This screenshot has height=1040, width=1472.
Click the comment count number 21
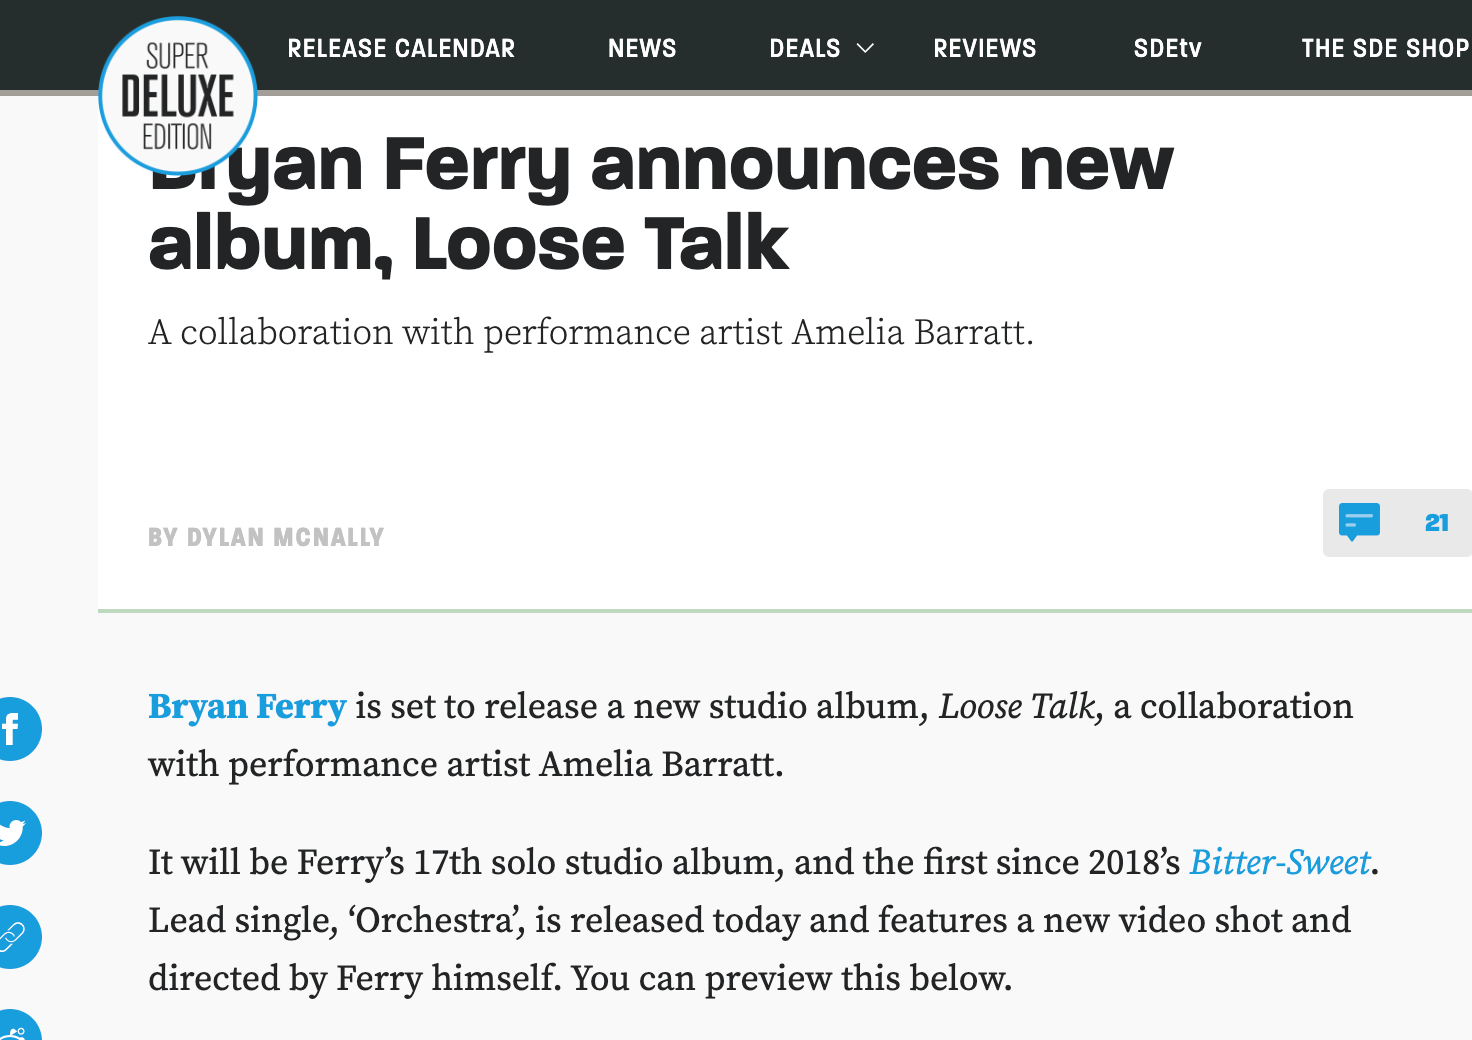coord(1436,522)
